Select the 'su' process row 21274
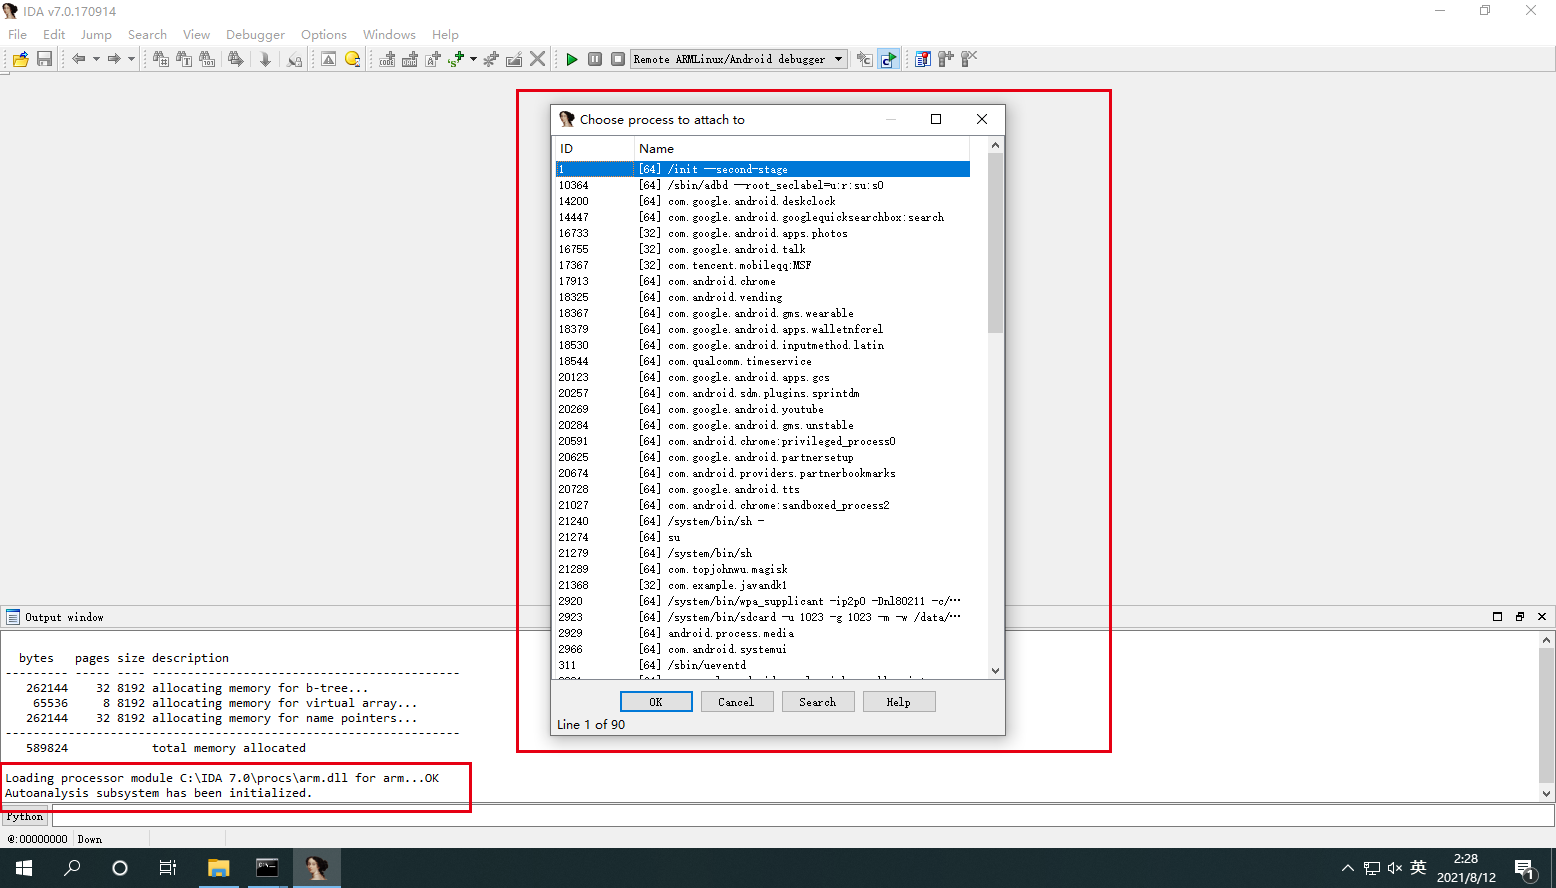The width and height of the screenshot is (1556, 888). pyautogui.click(x=763, y=537)
